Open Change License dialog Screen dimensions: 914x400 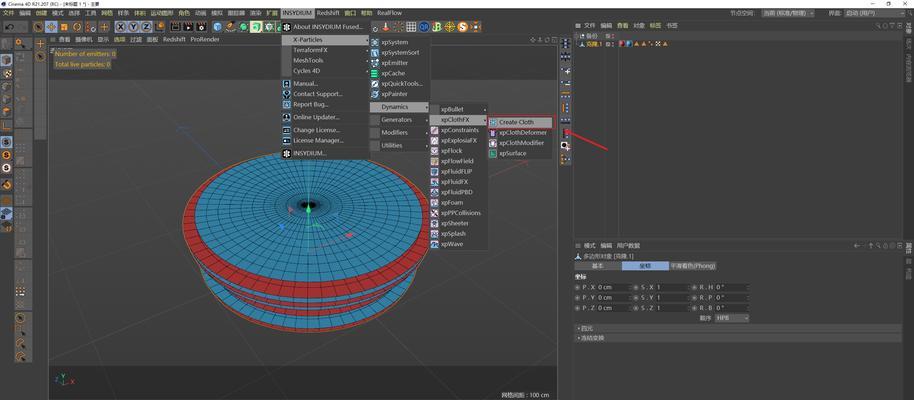(x=325, y=130)
